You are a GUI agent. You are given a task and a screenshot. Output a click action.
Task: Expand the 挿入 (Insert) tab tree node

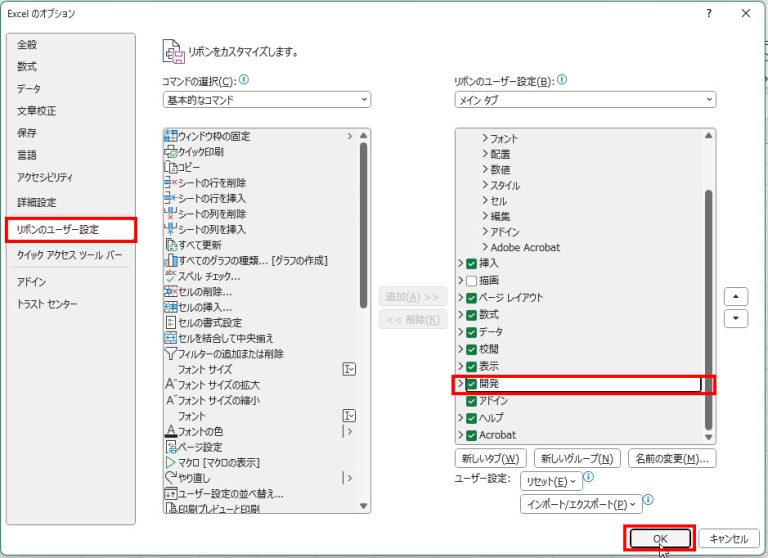point(461,263)
